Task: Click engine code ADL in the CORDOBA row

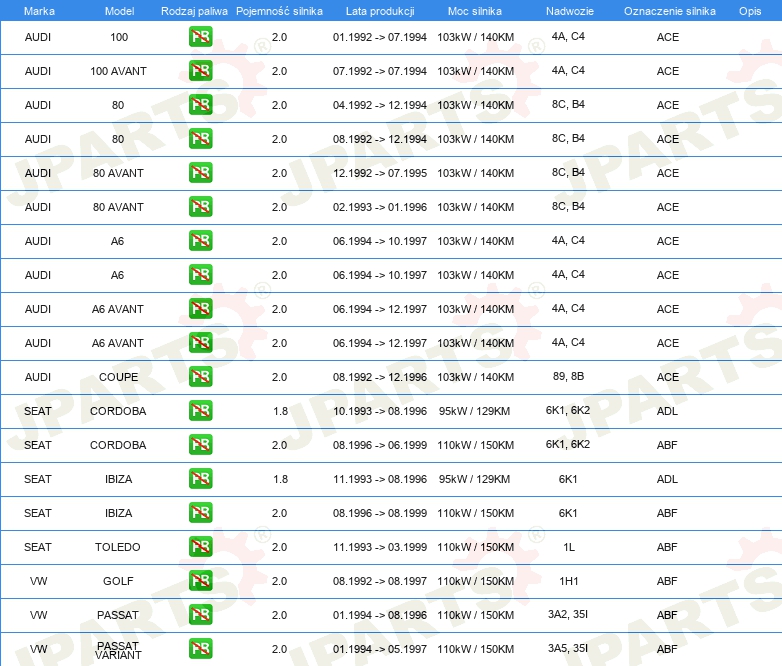Action: coord(667,411)
